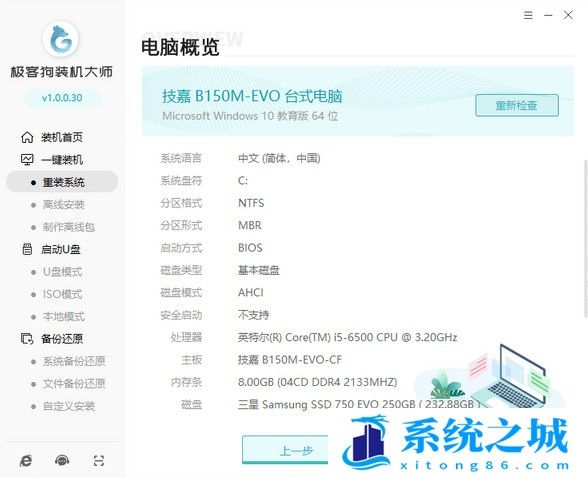This screenshot has width=588, height=478.
Task: Select 文件备份还原 option
Action: click(x=74, y=384)
